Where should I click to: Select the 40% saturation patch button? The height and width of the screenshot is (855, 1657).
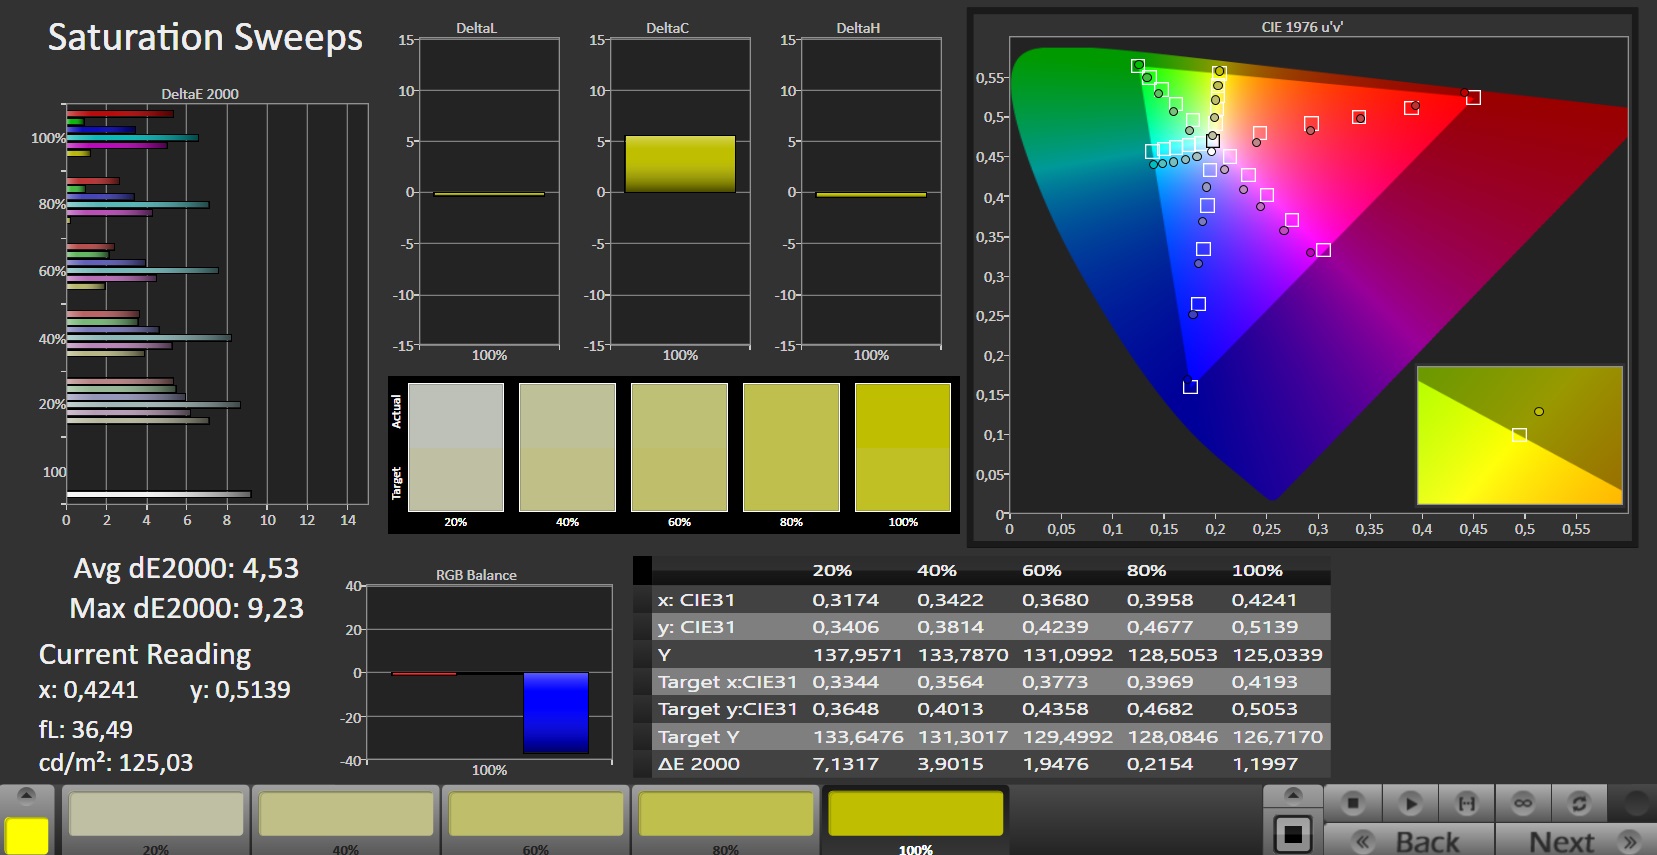tap(345, 820)
